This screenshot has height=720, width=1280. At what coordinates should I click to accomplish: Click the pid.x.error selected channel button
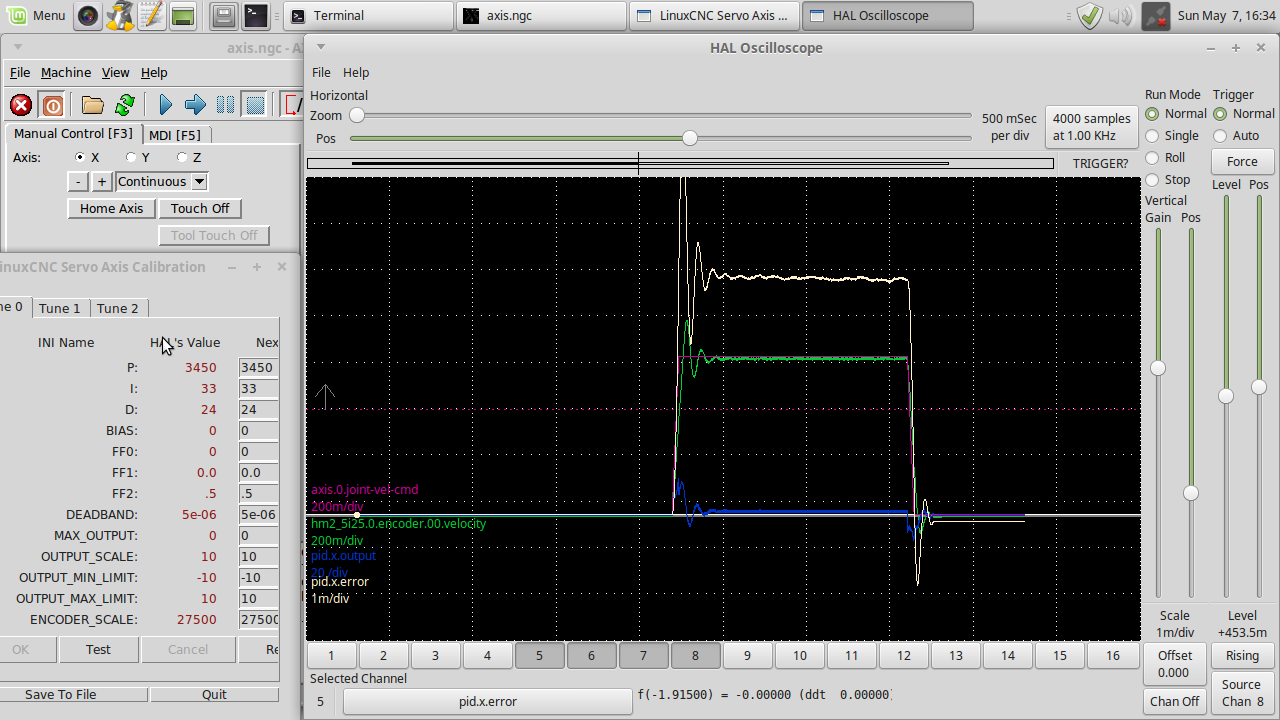(x=488, y=701)
